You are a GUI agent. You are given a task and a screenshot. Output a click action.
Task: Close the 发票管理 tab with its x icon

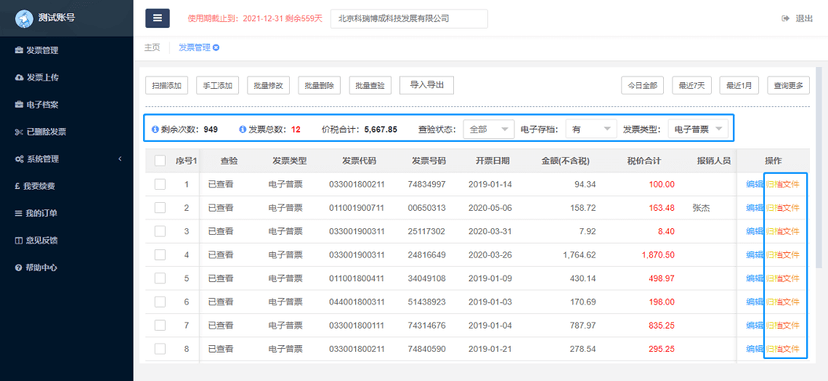[x=216, y=47]
